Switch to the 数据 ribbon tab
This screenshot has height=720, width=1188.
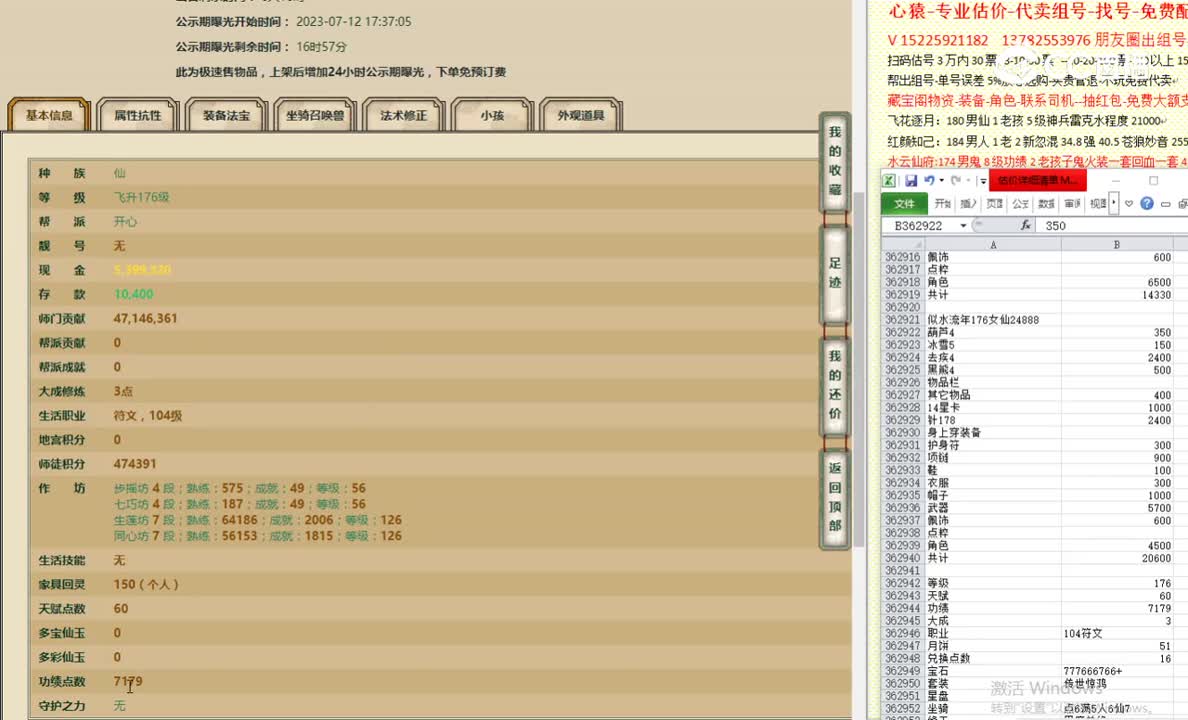click(x=1046, y=203)
